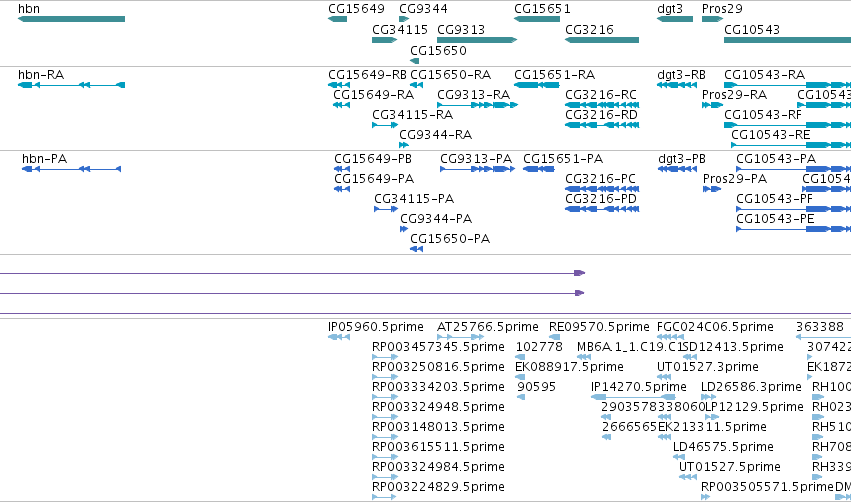Select the CG15651-PA protein
The width and height of the screenshot is (851, 502).
pyautogui.click(x=539, y=169)
